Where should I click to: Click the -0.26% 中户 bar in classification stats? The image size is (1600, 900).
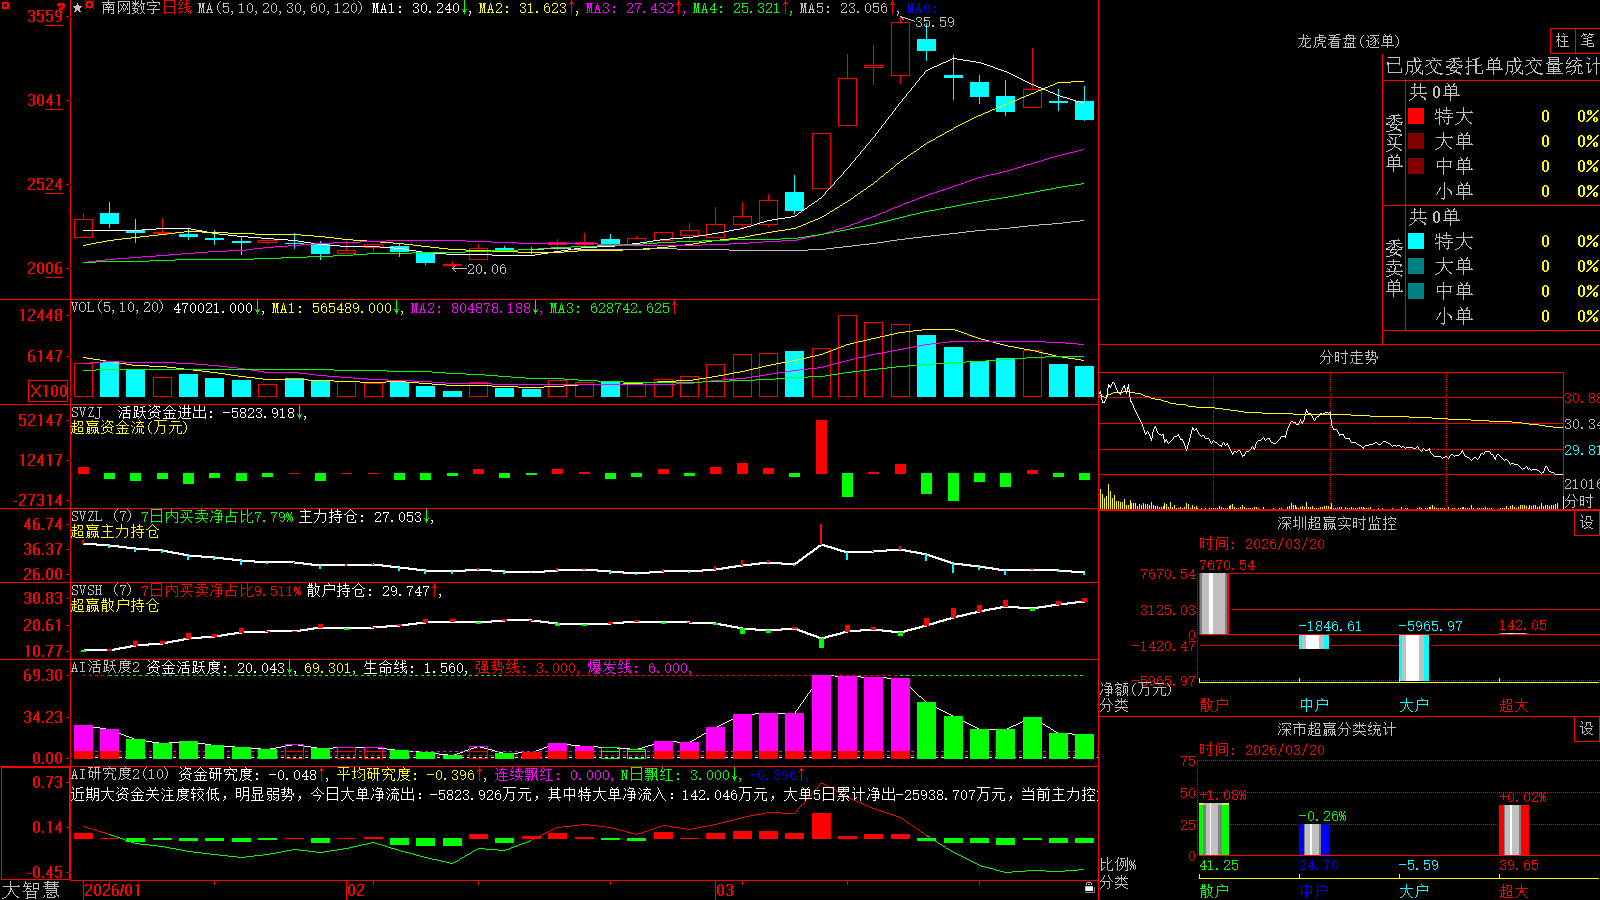(1314, 839)
